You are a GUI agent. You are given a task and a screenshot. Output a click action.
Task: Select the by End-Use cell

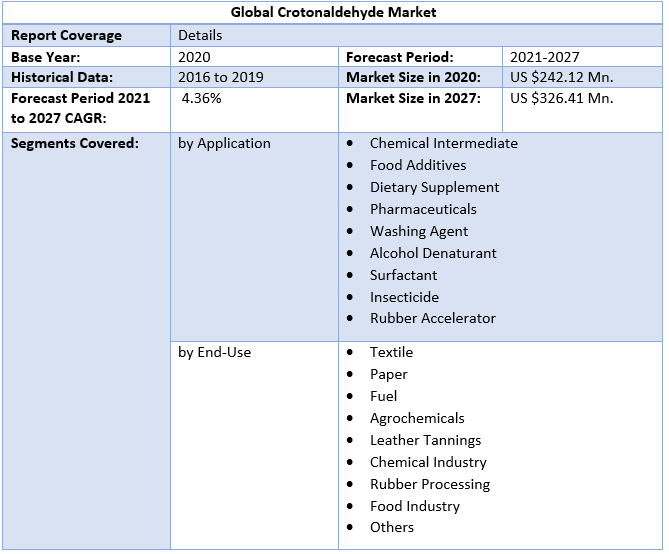coord(214,352)
